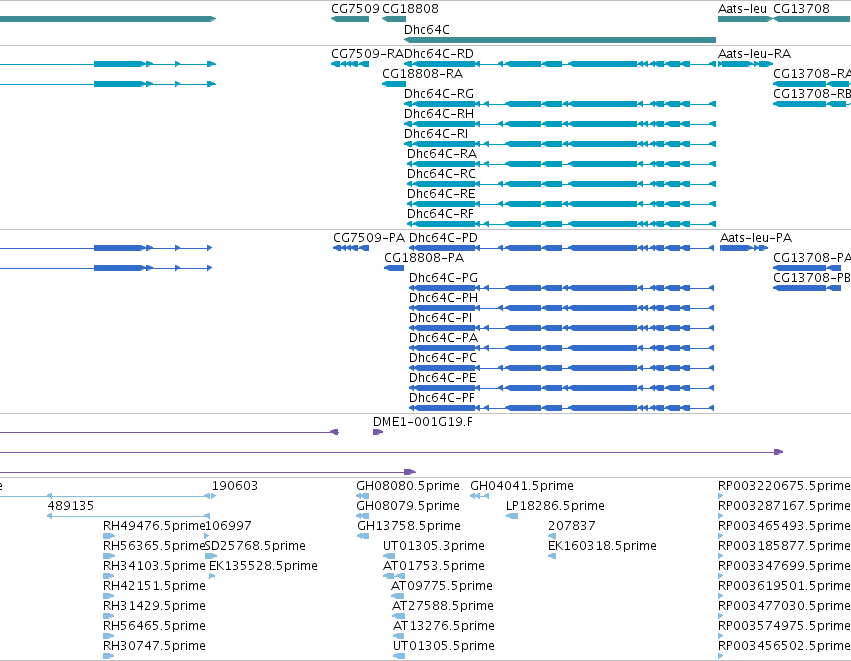Select the Dhc64C-PD protein label

coord(443,238)
